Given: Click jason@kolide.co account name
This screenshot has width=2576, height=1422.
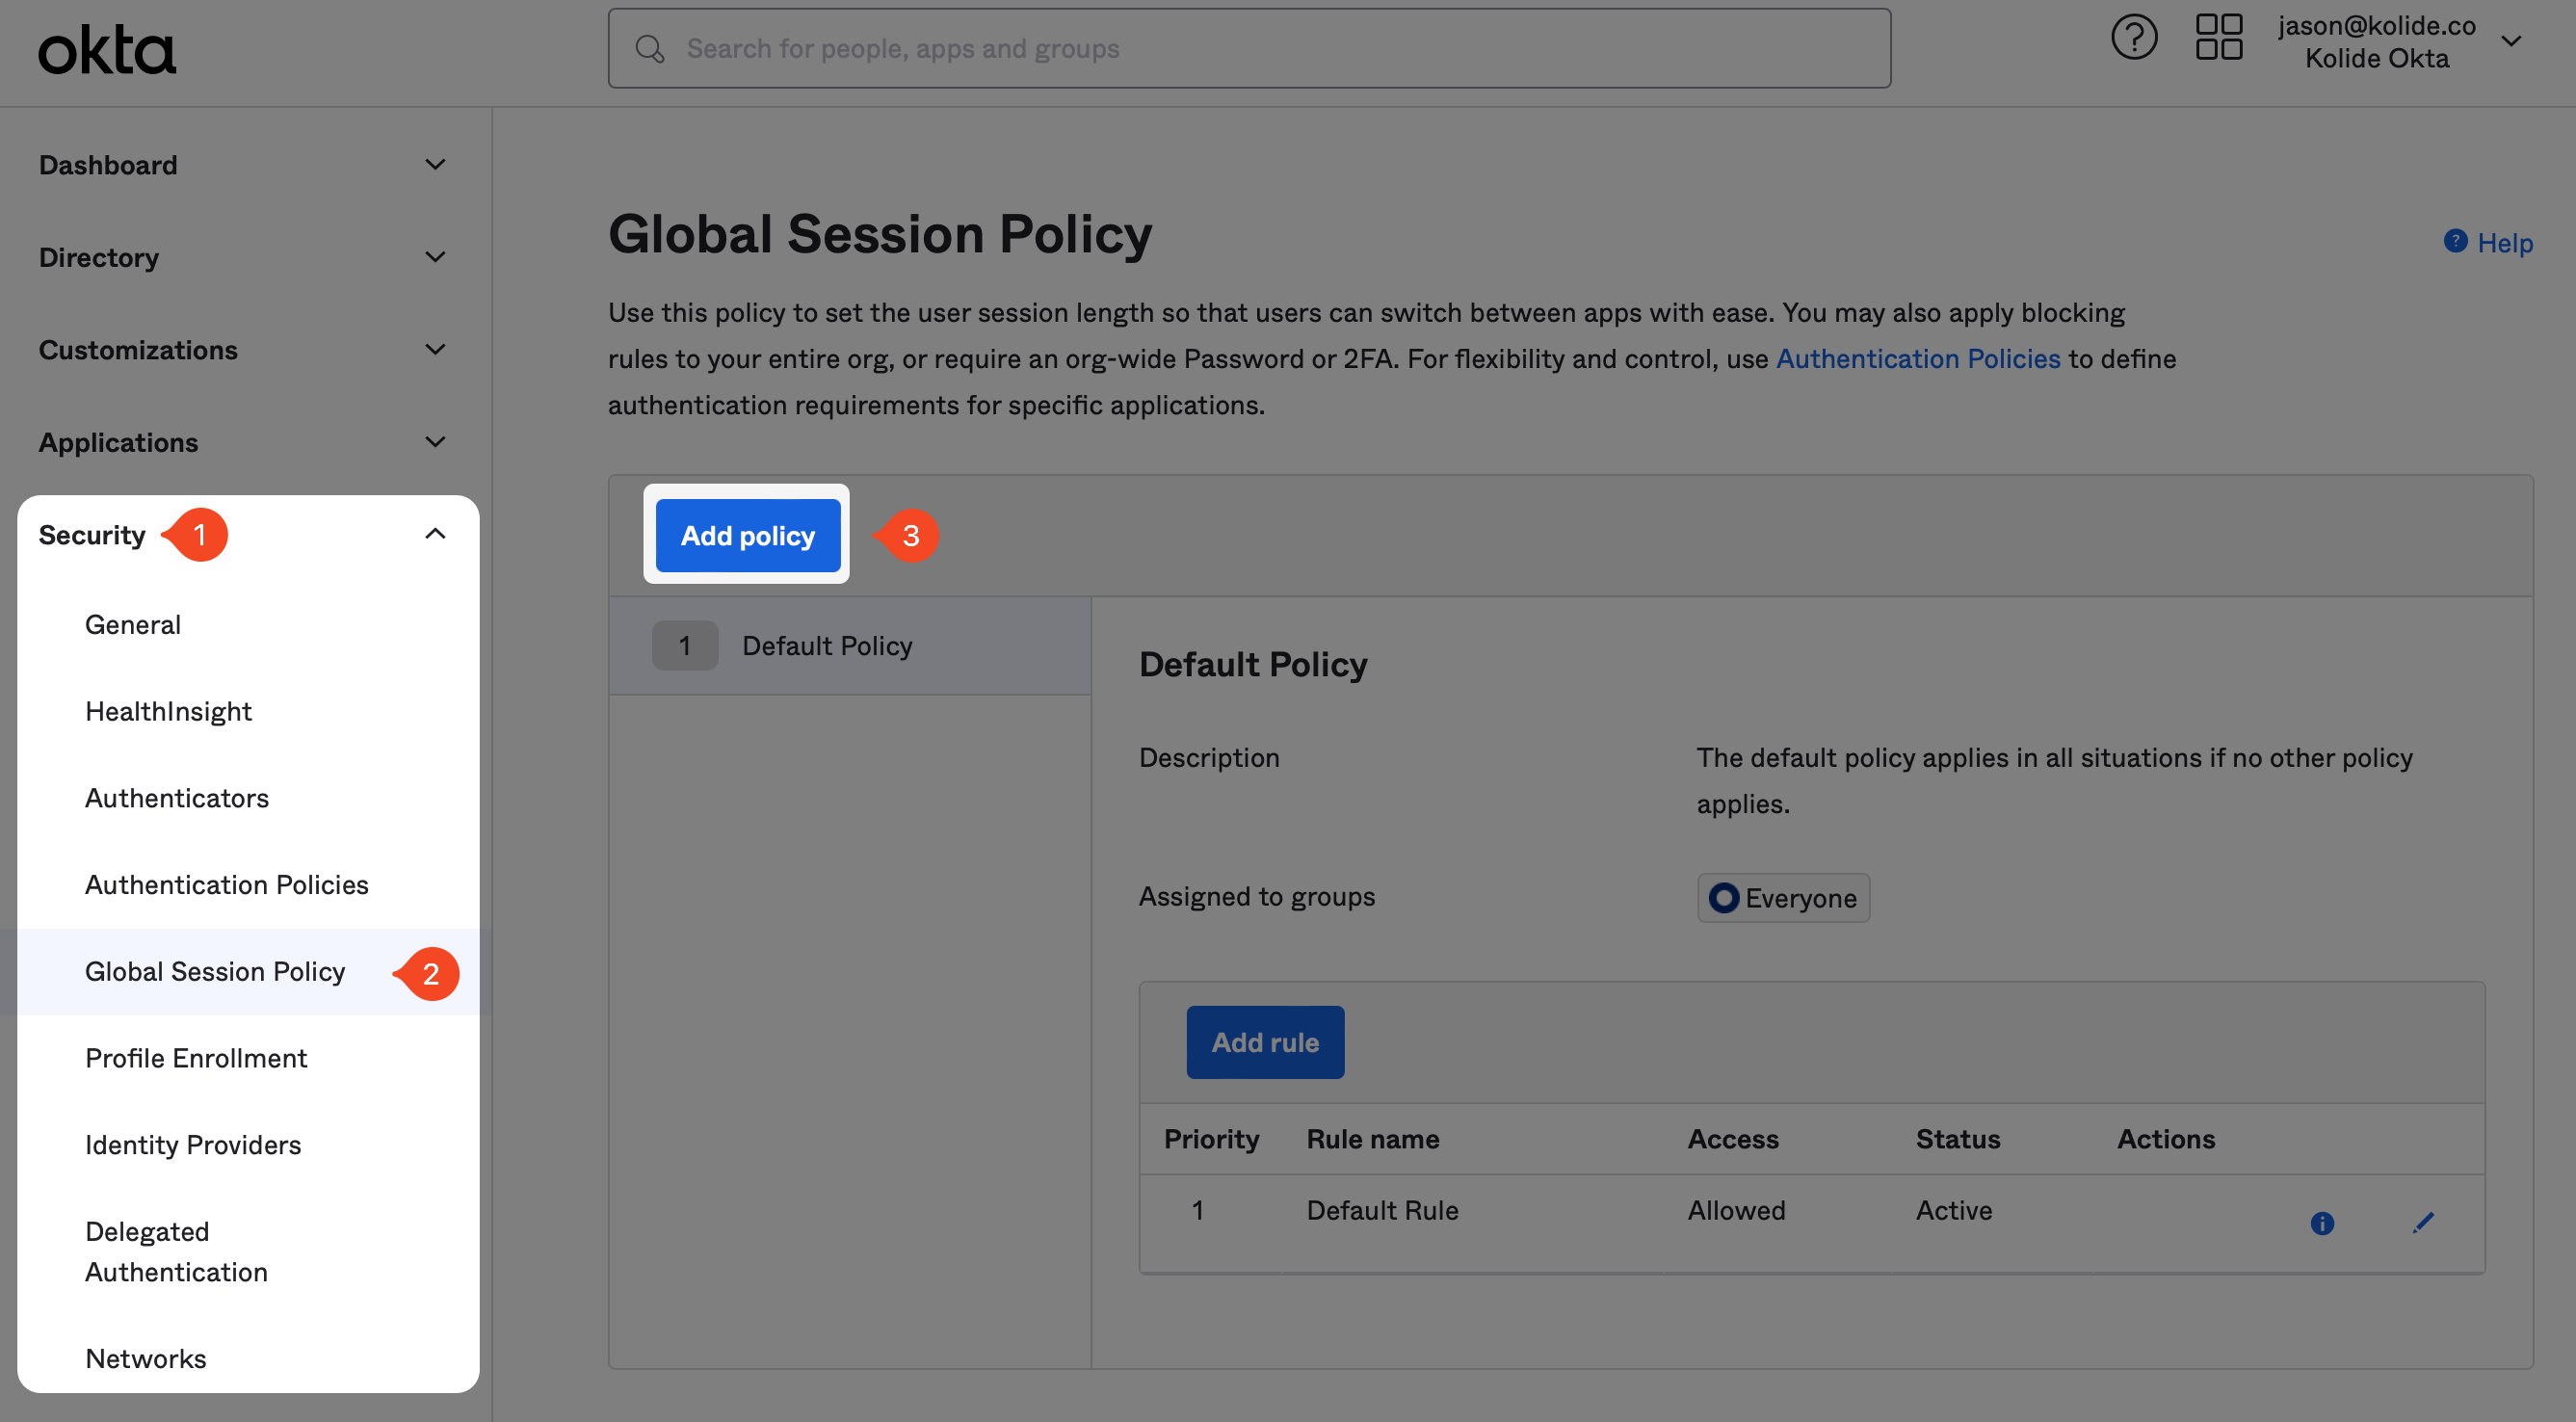Looking at the screenshot, I should point(2377,25).
